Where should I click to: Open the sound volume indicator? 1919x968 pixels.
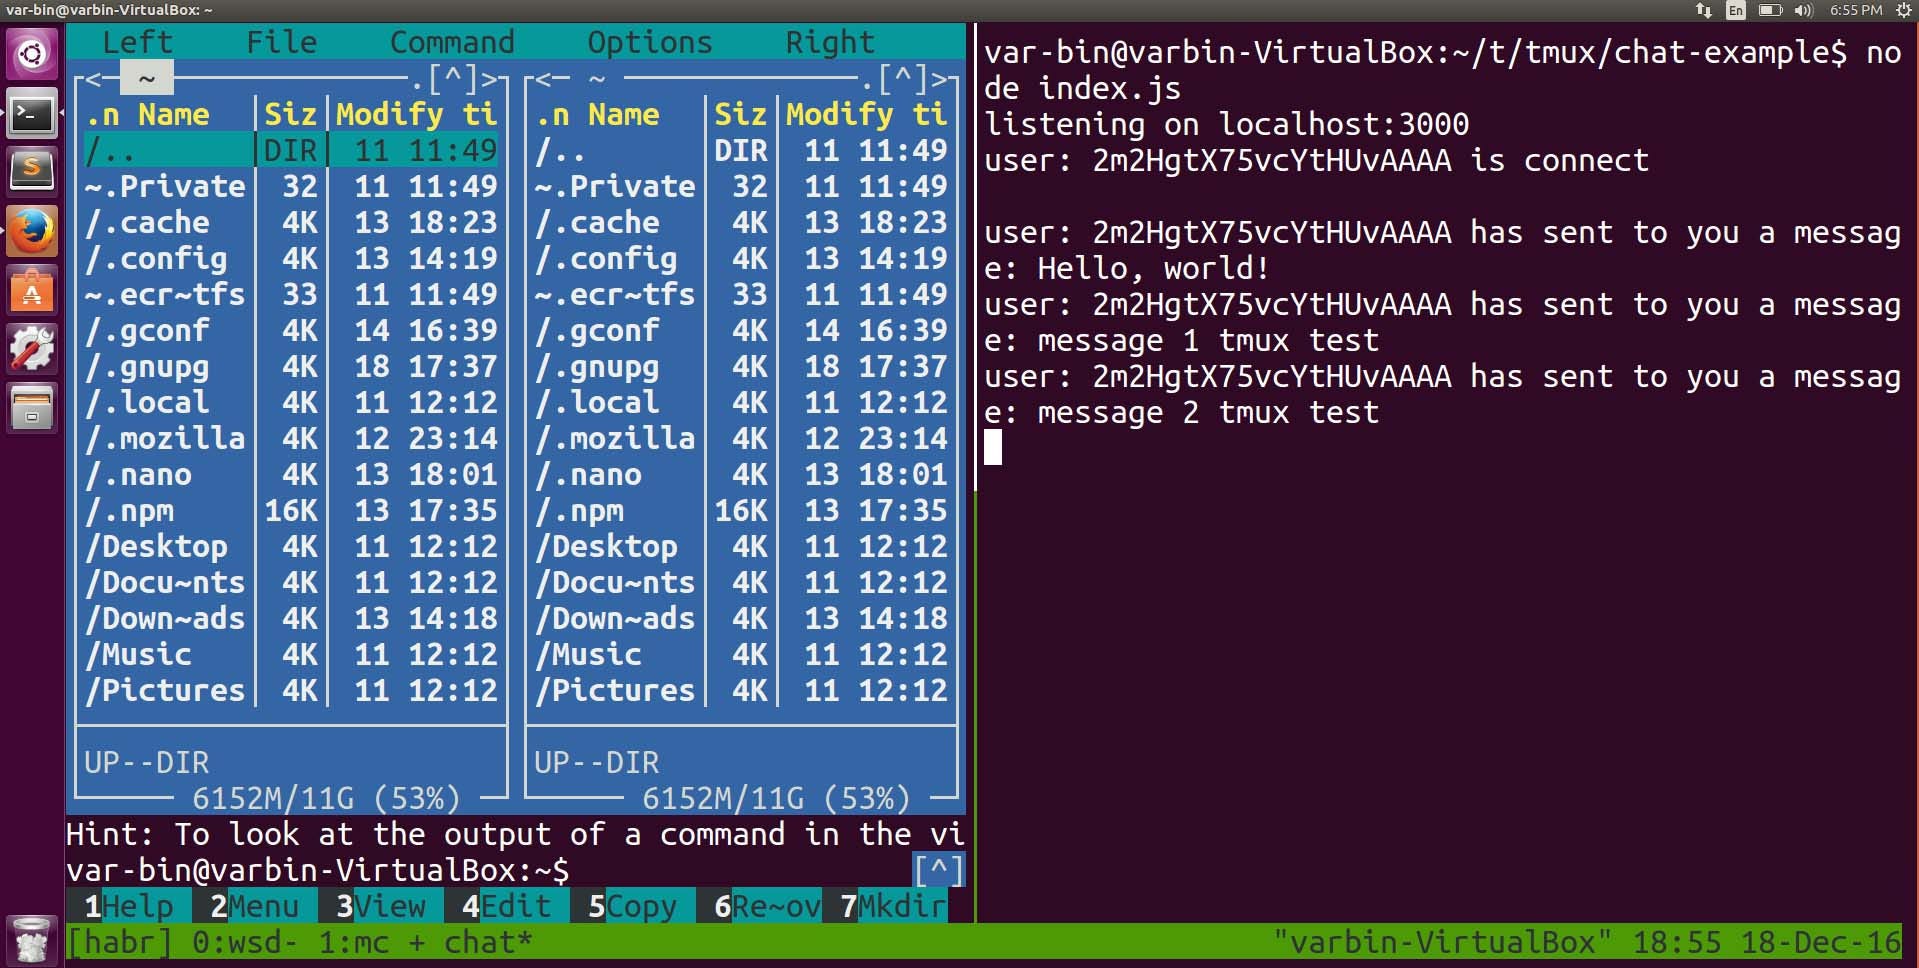(x=1804, y=10)
